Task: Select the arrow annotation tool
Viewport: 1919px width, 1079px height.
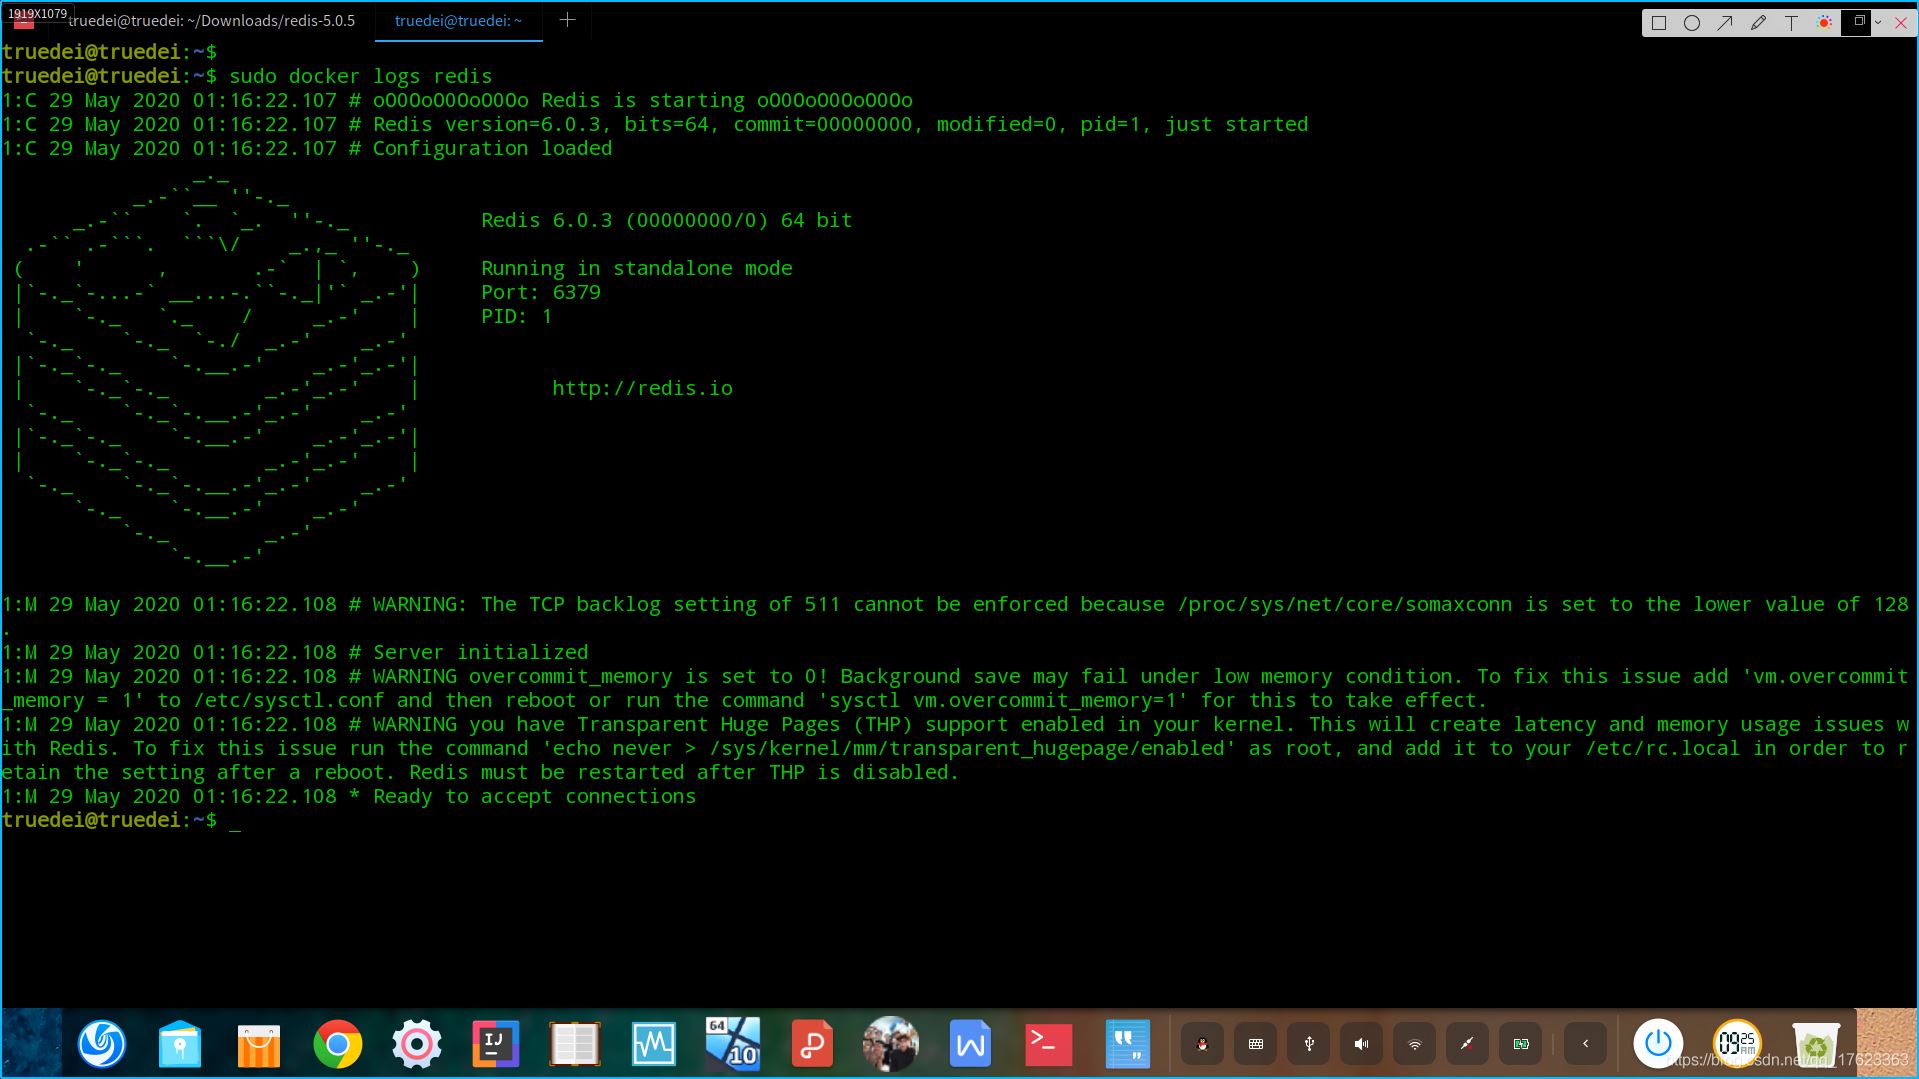Action: point(1725,23)
